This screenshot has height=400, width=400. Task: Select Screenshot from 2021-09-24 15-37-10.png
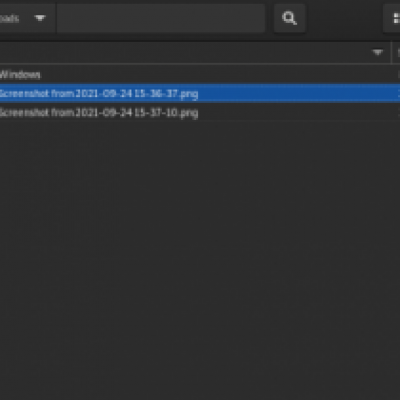click(x=99, y=113)
